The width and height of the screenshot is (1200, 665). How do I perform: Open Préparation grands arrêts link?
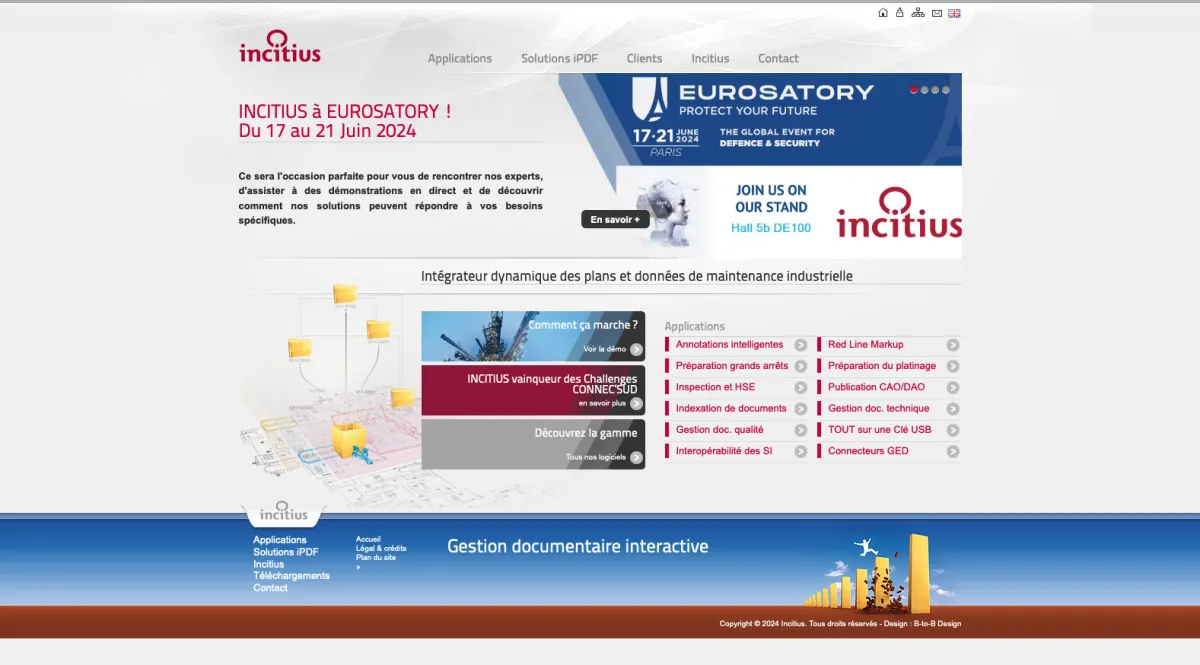point(732,366)
